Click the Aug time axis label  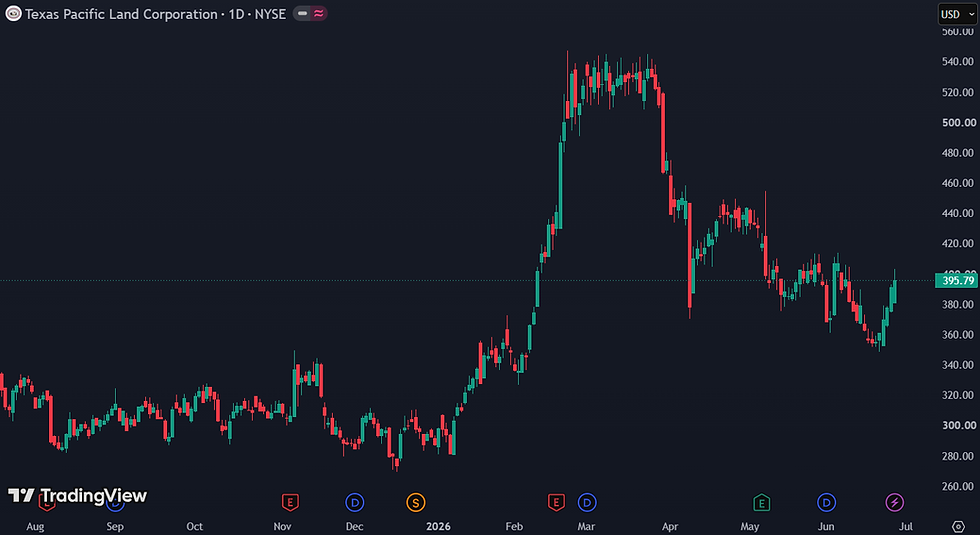pyautogui.click(x=35, y=527)
